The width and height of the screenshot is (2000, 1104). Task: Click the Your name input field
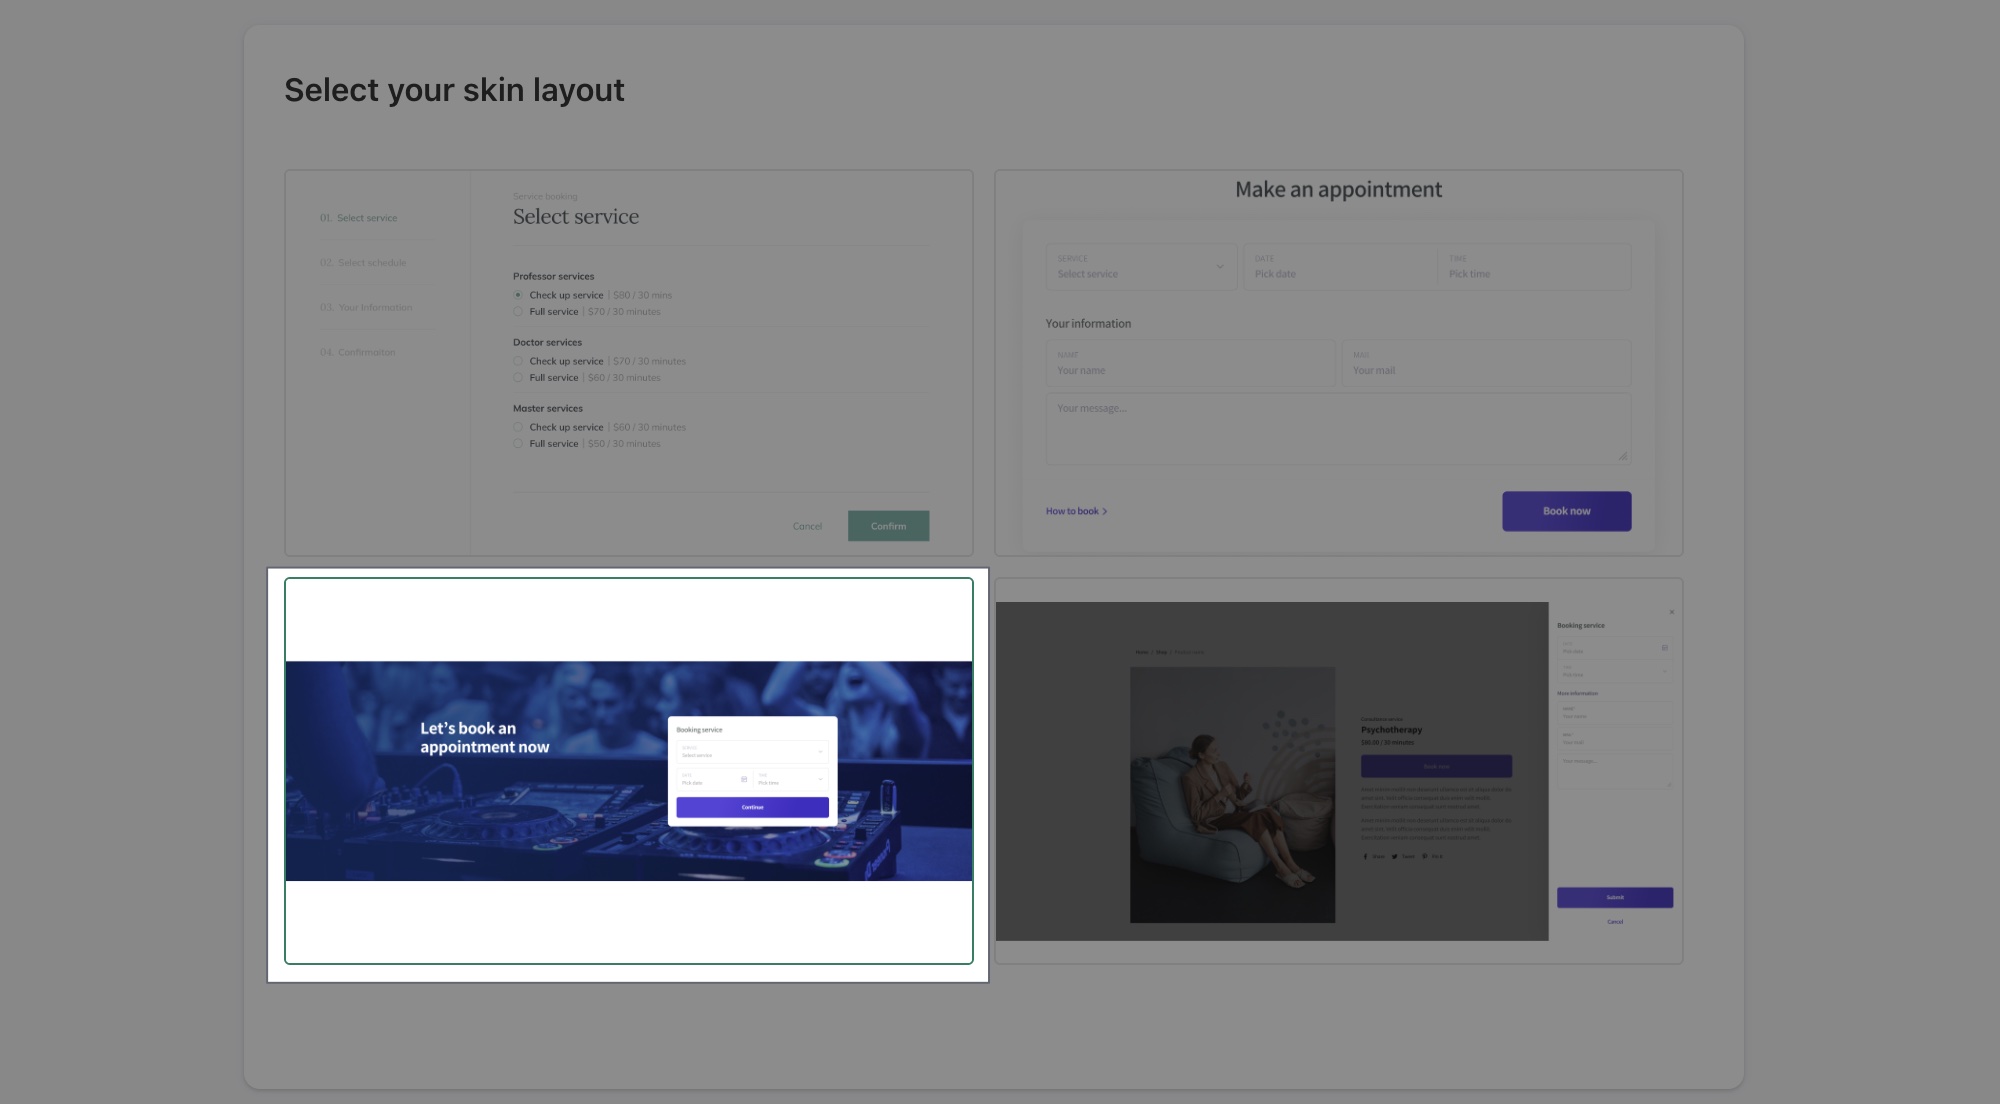pos(1189,364)
